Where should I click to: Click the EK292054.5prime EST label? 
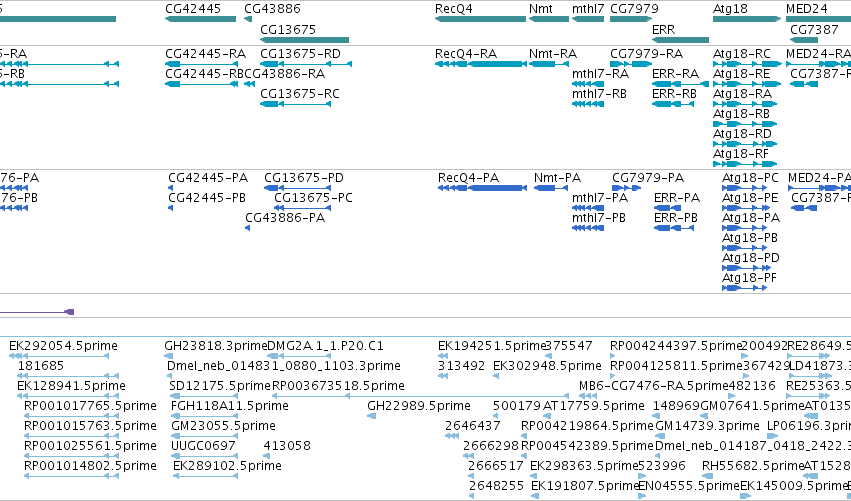coord(63,346)
